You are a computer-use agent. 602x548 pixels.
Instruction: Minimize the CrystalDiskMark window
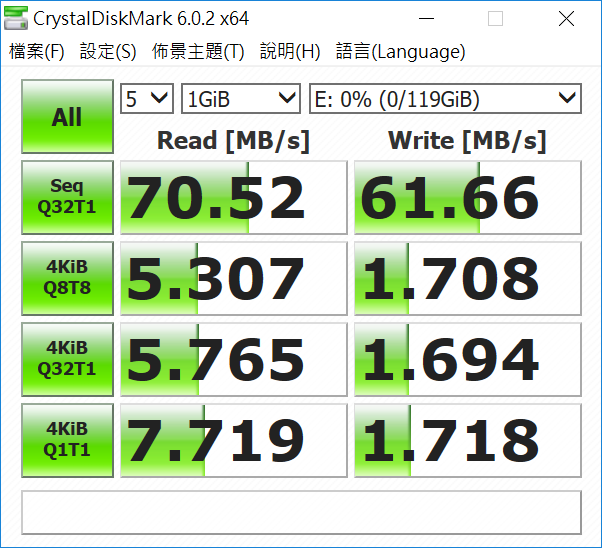426,18
